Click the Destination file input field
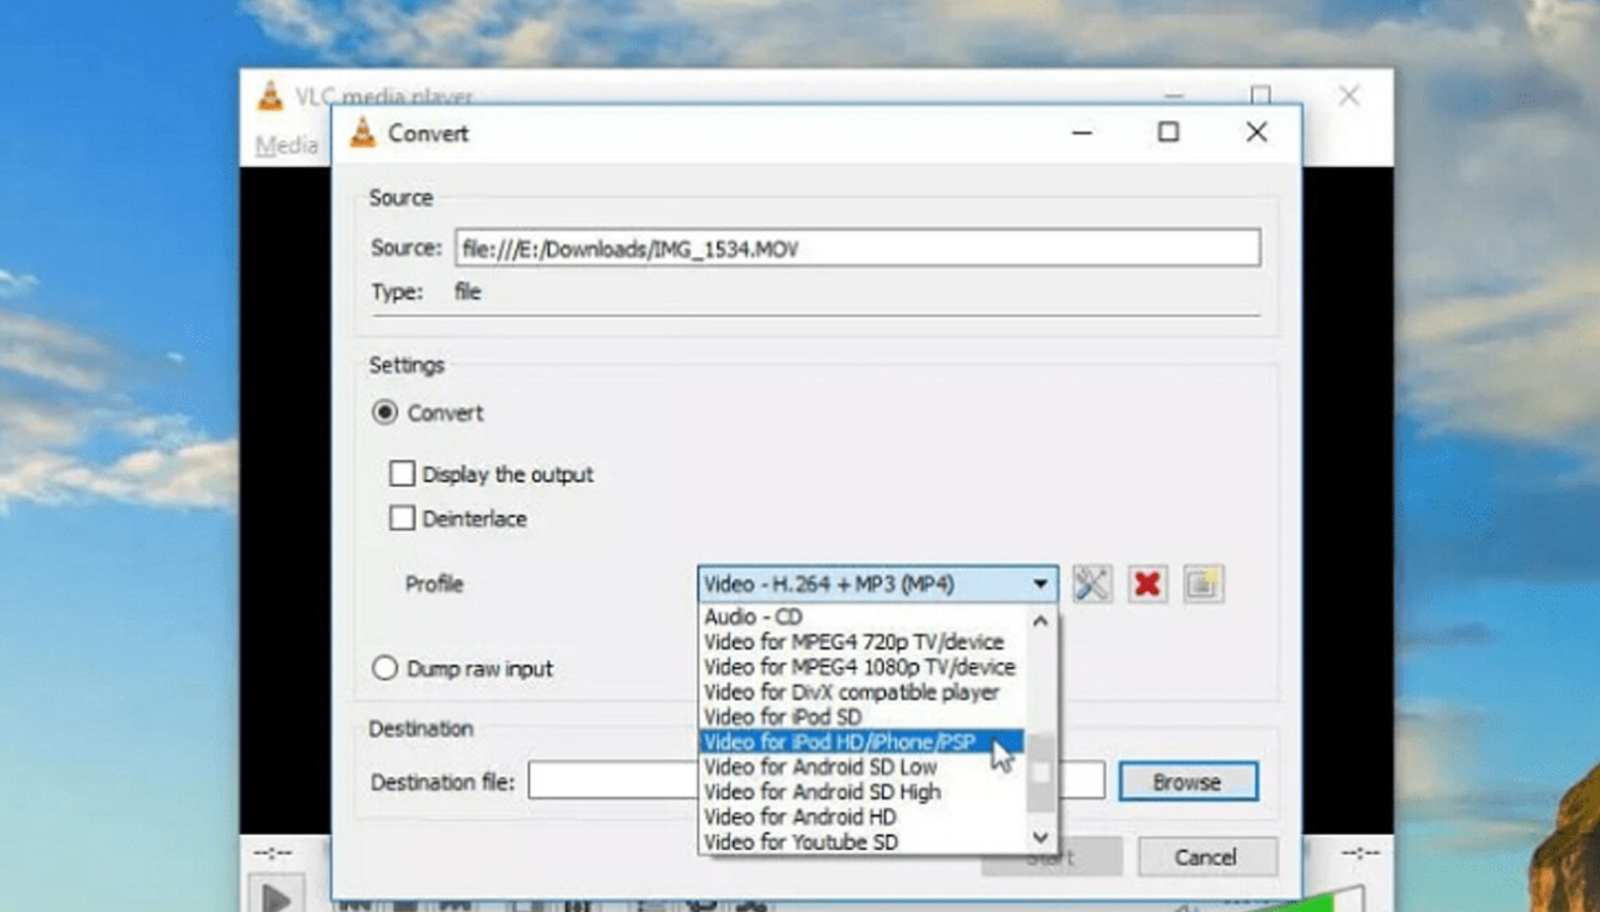Viewport: 1600px width, 912px height. coord(816,781)
